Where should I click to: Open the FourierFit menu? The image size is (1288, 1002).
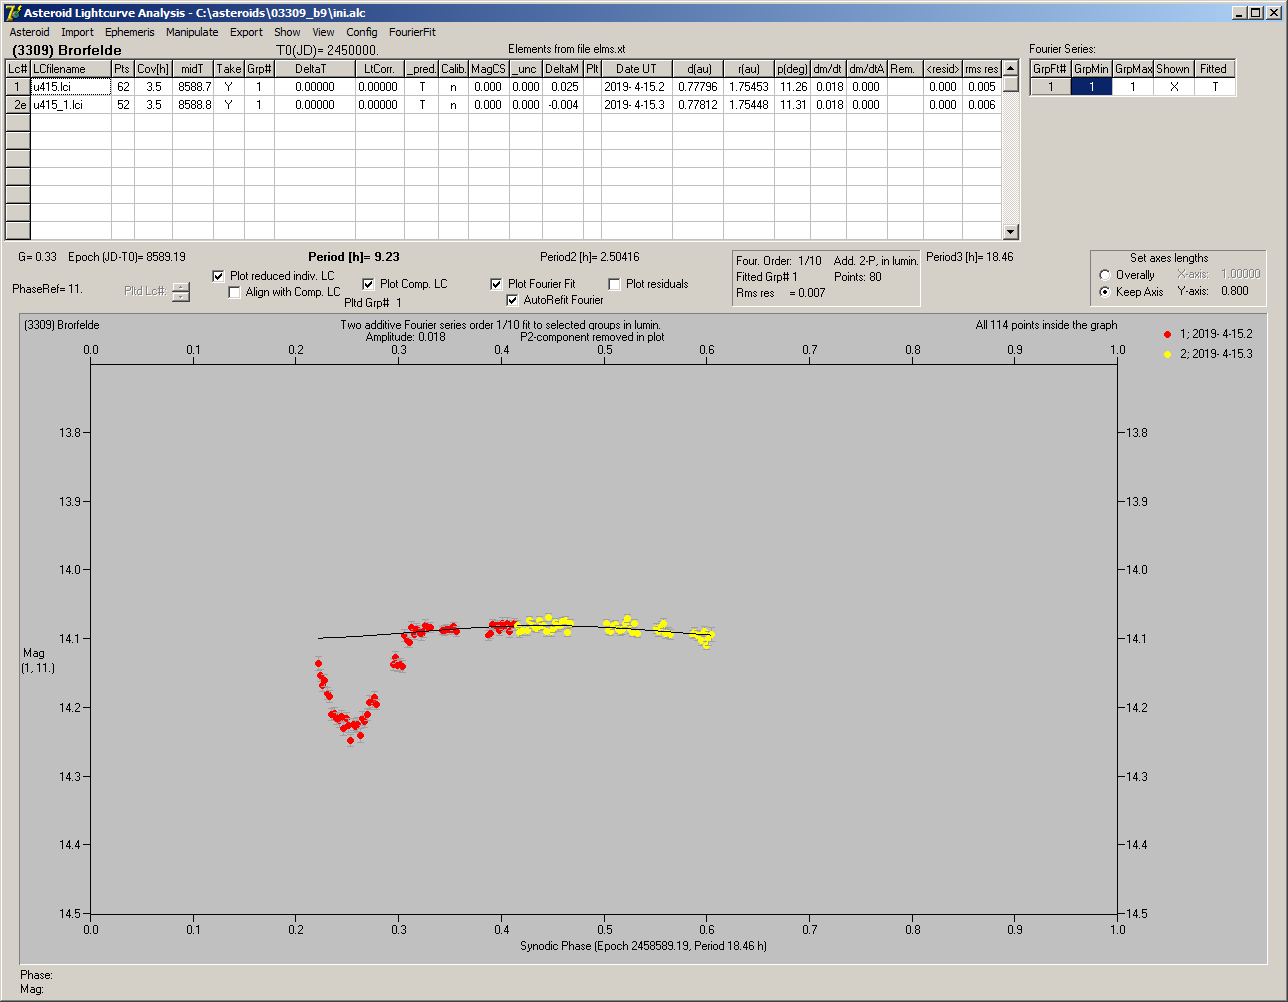tap(412, 32)
